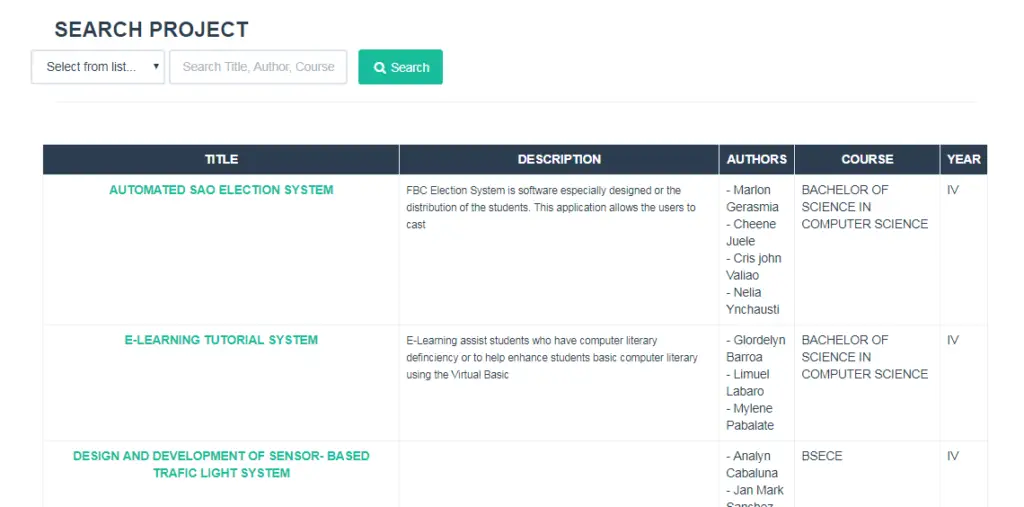Click the BSECE course cell
Image resolution: width=1024 pixels, height=507 pixels.
click(822, 456)
